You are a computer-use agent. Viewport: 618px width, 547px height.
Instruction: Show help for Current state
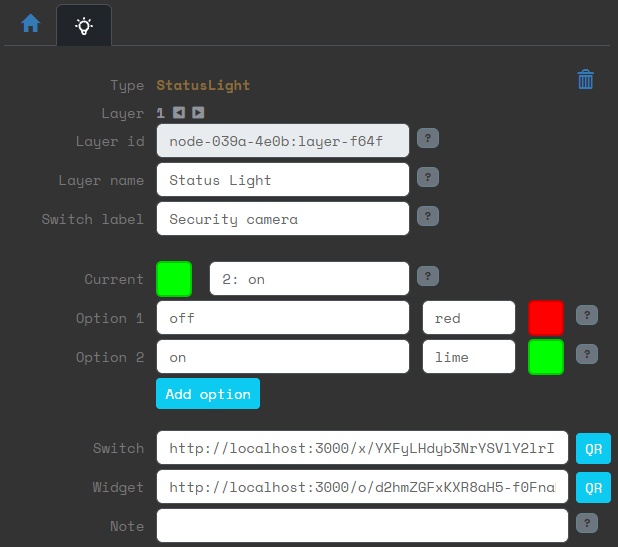(x=428, y=276)
